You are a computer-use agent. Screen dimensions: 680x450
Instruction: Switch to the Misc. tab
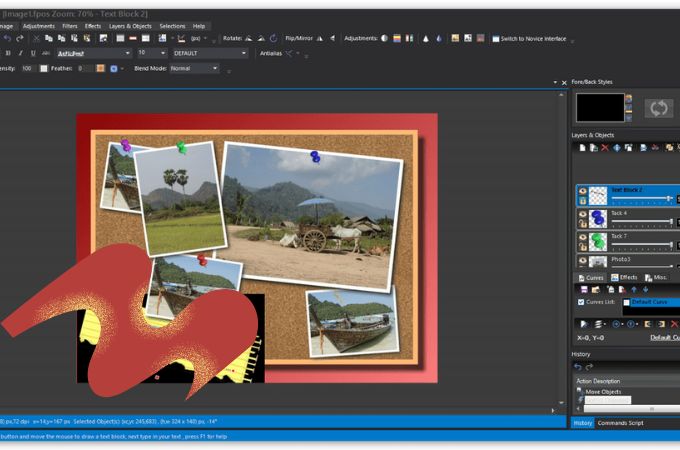(655, 277)
